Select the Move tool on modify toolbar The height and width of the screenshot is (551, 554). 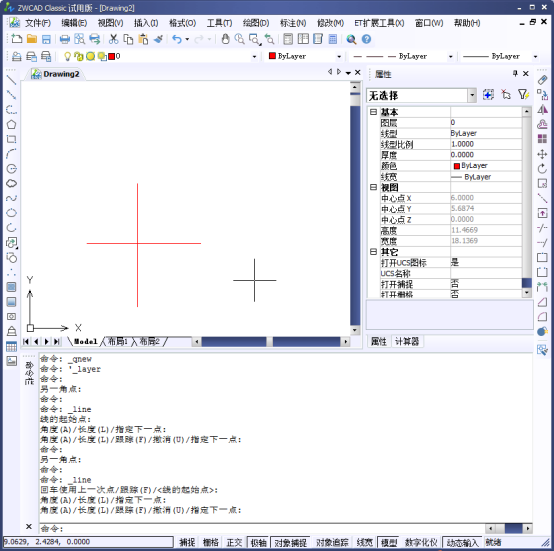pos(542,154)
